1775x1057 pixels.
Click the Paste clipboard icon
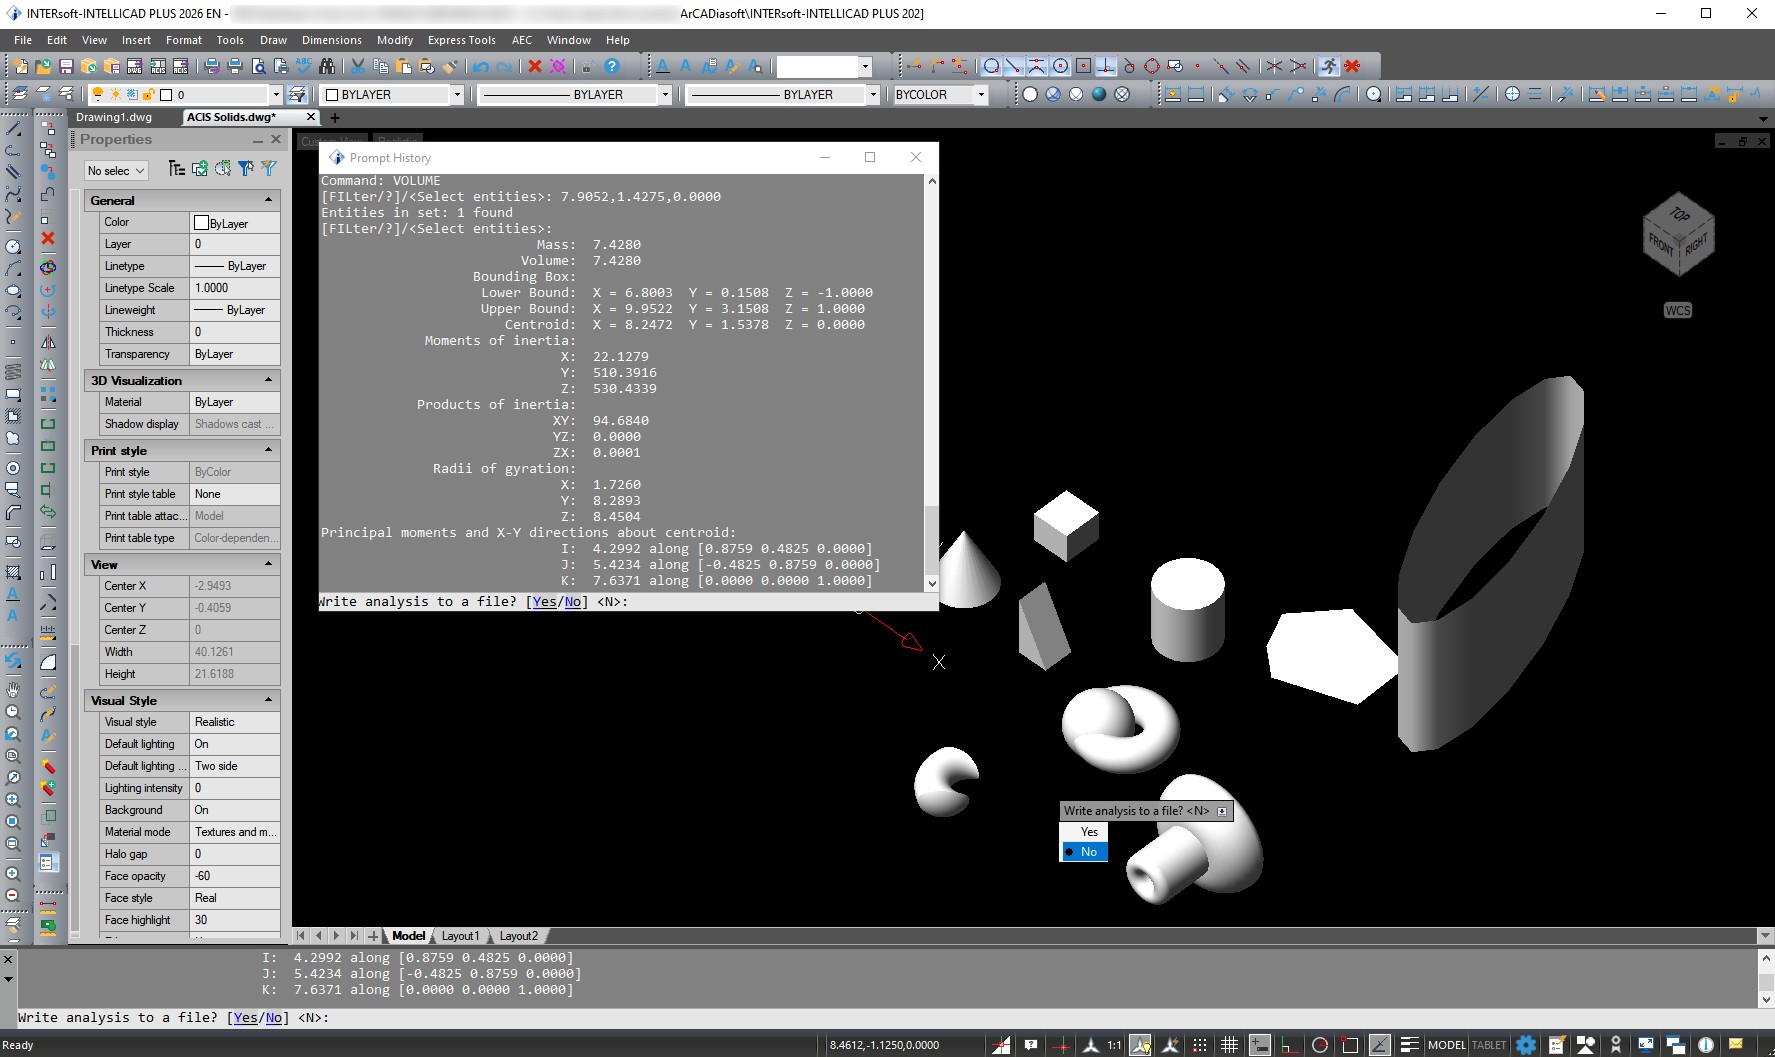404,66
